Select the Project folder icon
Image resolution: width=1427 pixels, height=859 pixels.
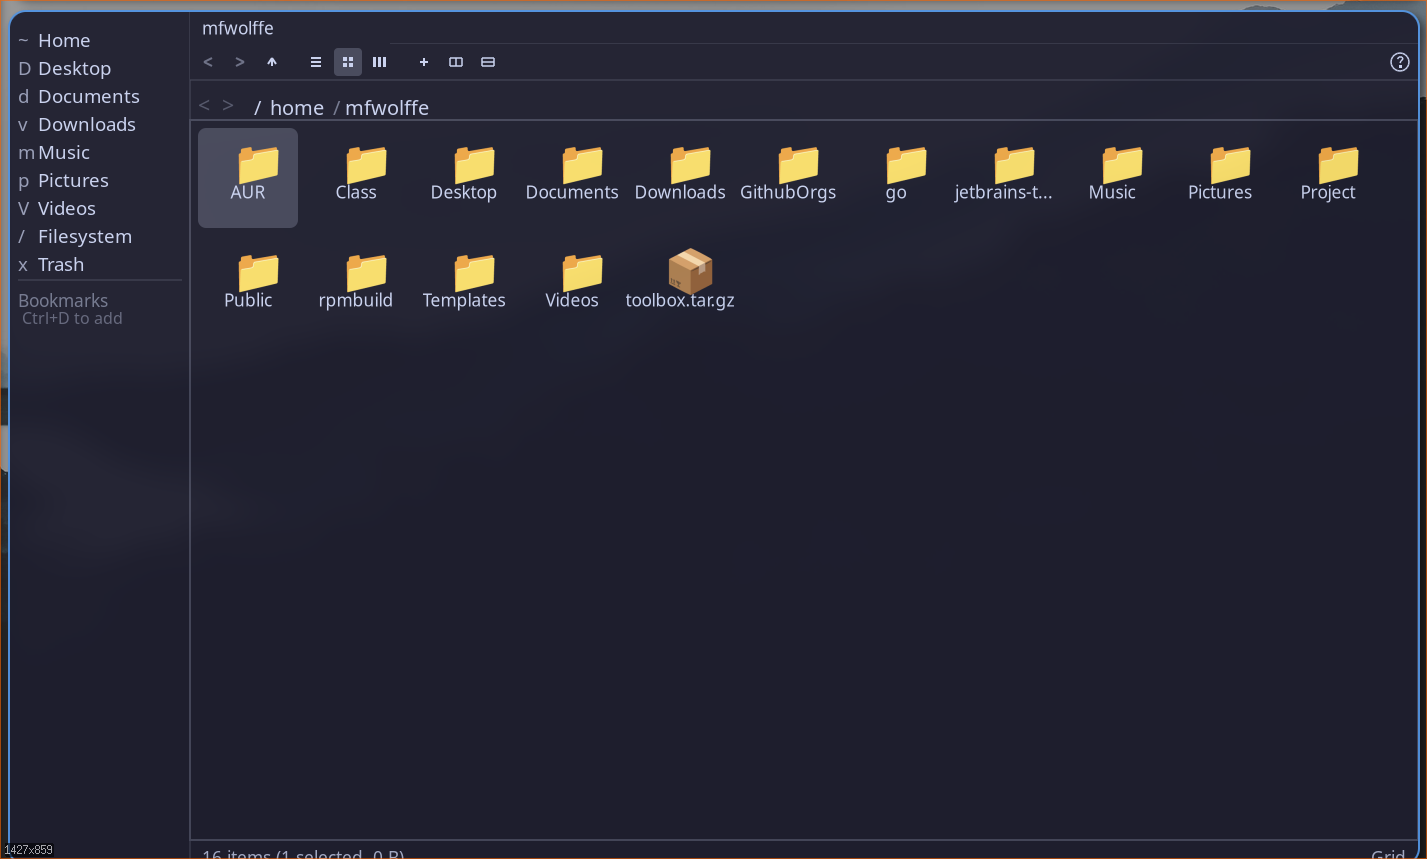1337,166
